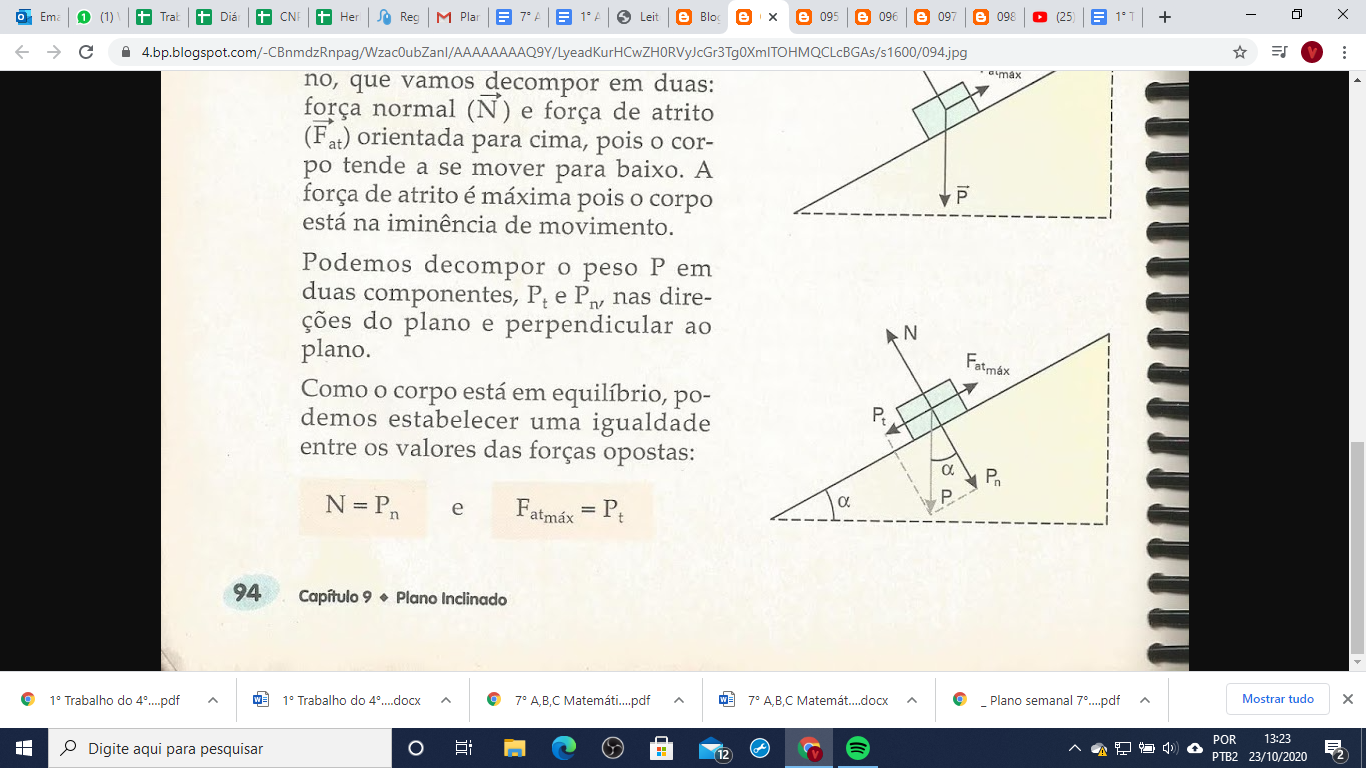Switch to the 'Reg' tab
The height and width of the screenshot is (768, 1366).
click(x=397, y=17)
